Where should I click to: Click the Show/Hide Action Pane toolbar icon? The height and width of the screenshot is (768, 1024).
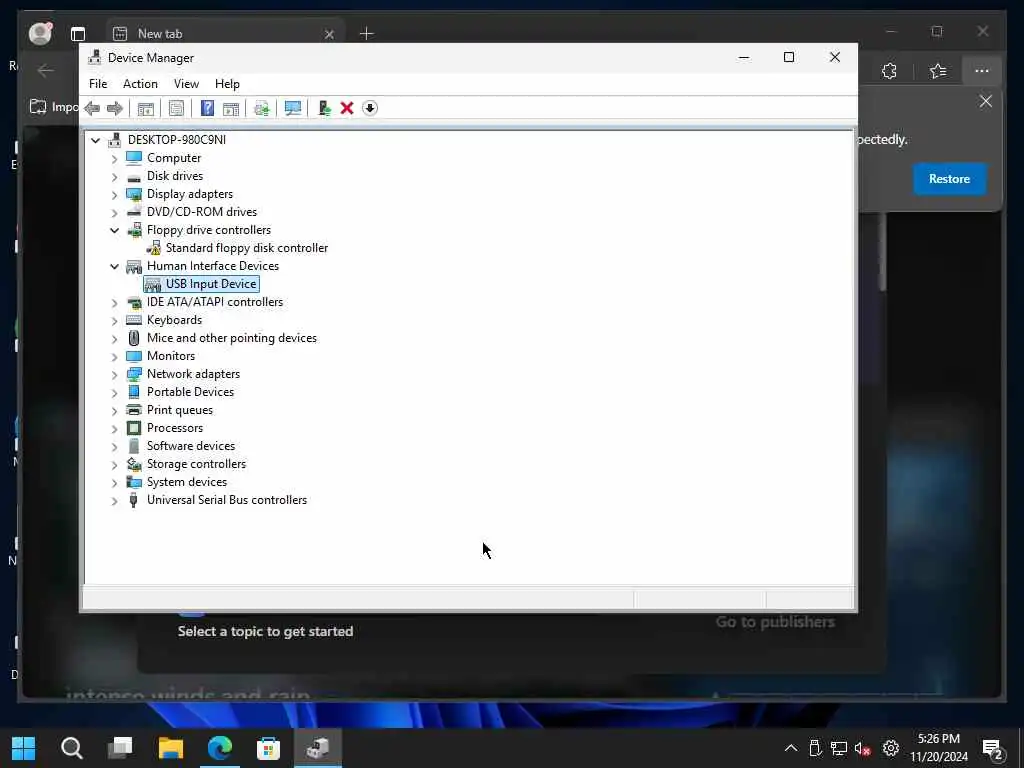pos(231,108)
